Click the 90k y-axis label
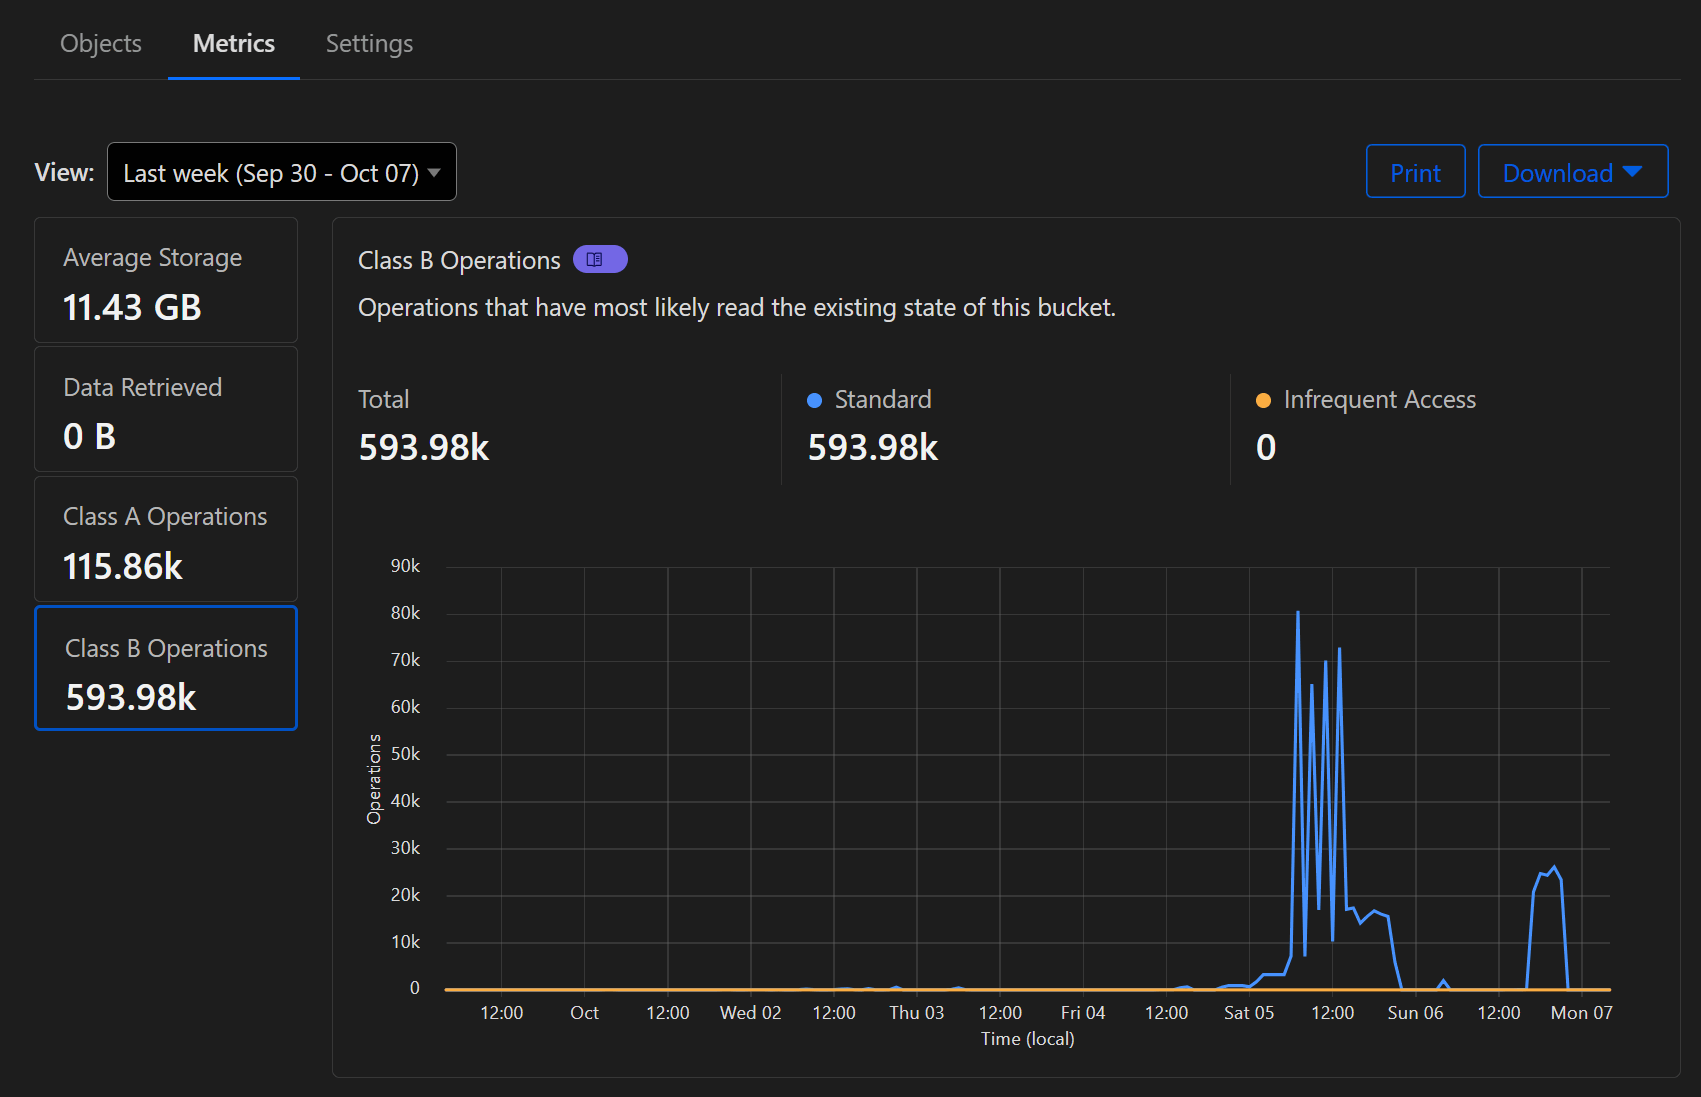The image size is (1701, 1097). (405, 566)
